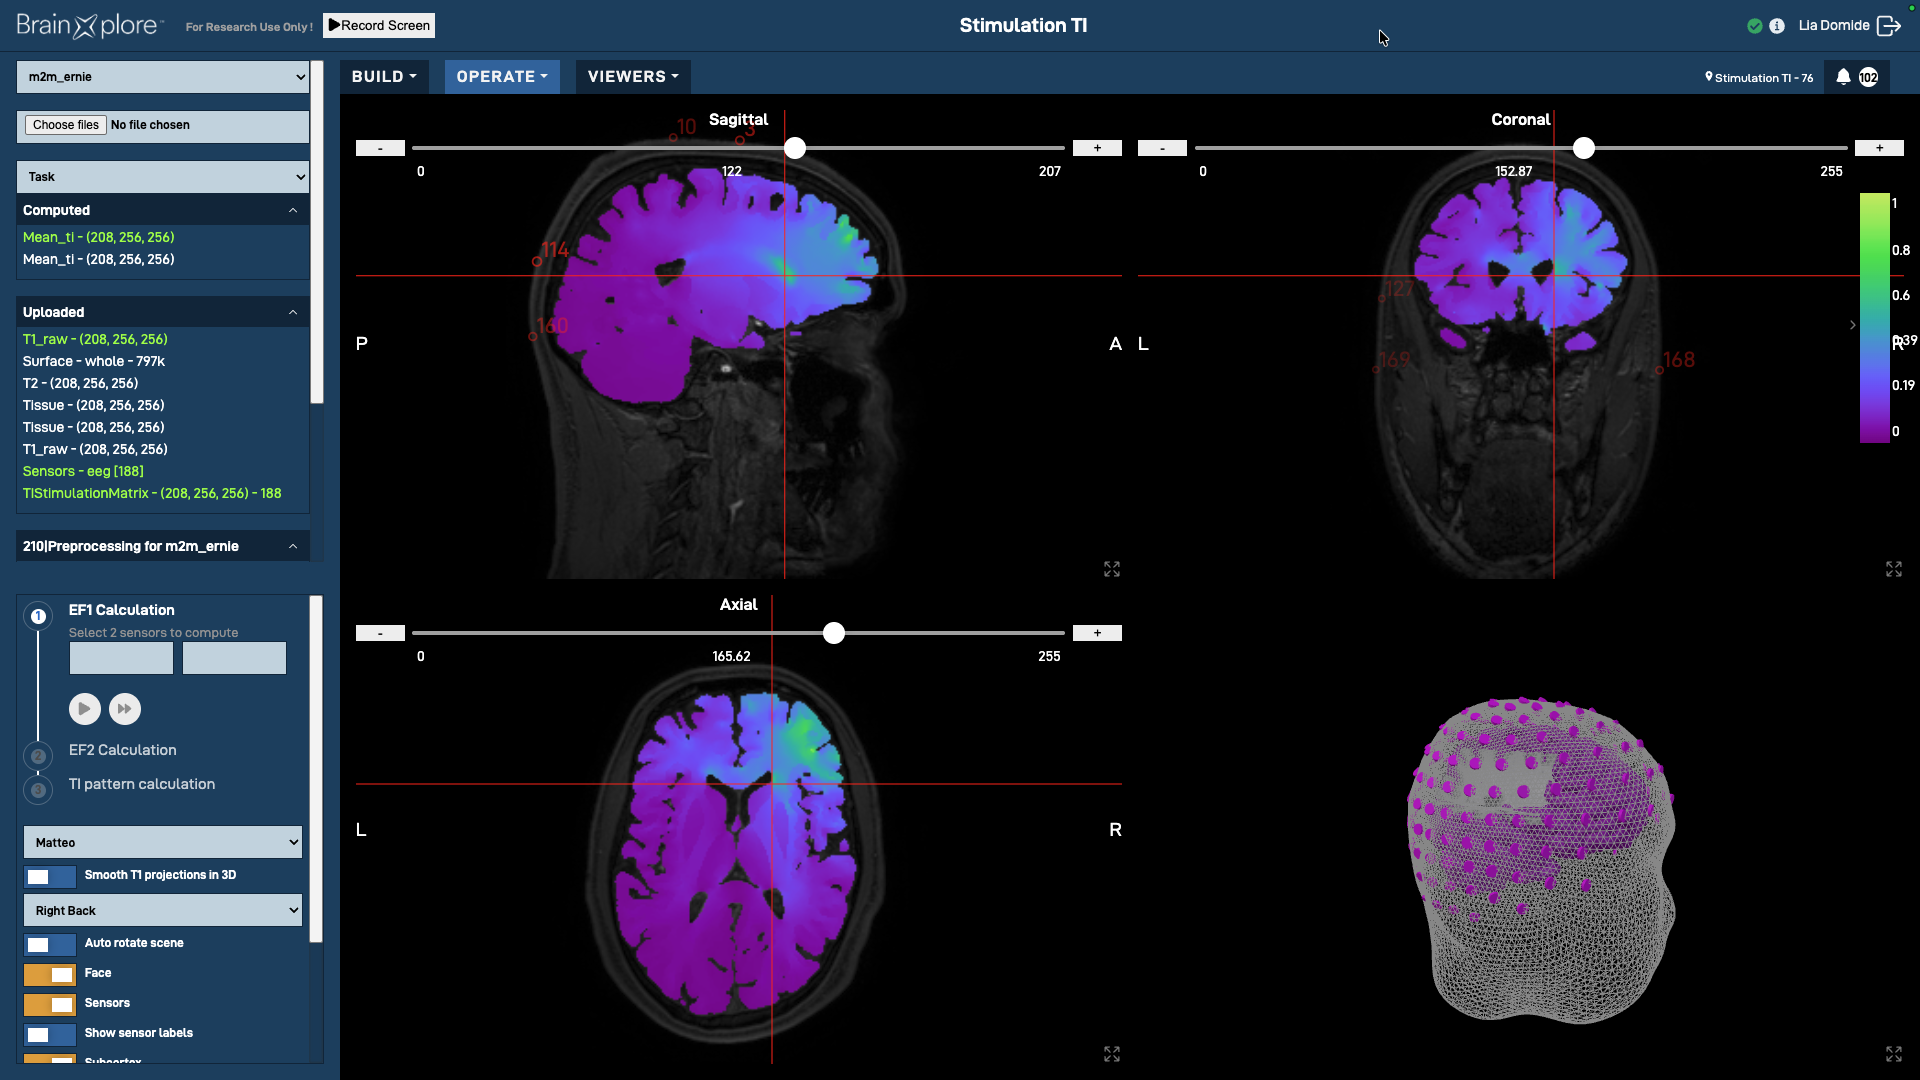Click the second sensor input field
Image resolution: width=1920 pixels, height=1080 pixels.
click(x=234, y=658)
